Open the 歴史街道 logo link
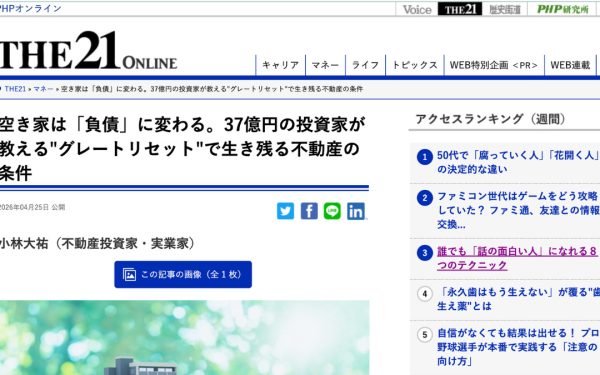The height and width of the screenshot is (375, 600). (x=505, y=9)
